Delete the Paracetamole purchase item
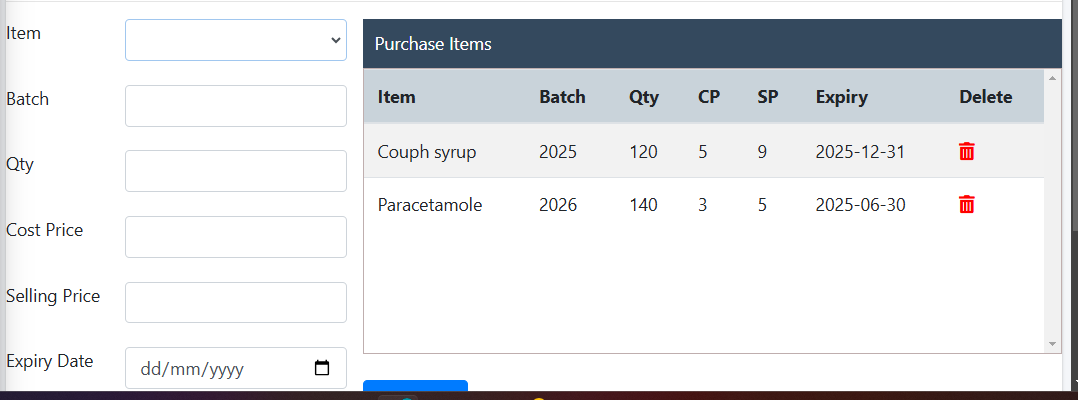Screen dimensions: 1078x400 pos(966,205)
